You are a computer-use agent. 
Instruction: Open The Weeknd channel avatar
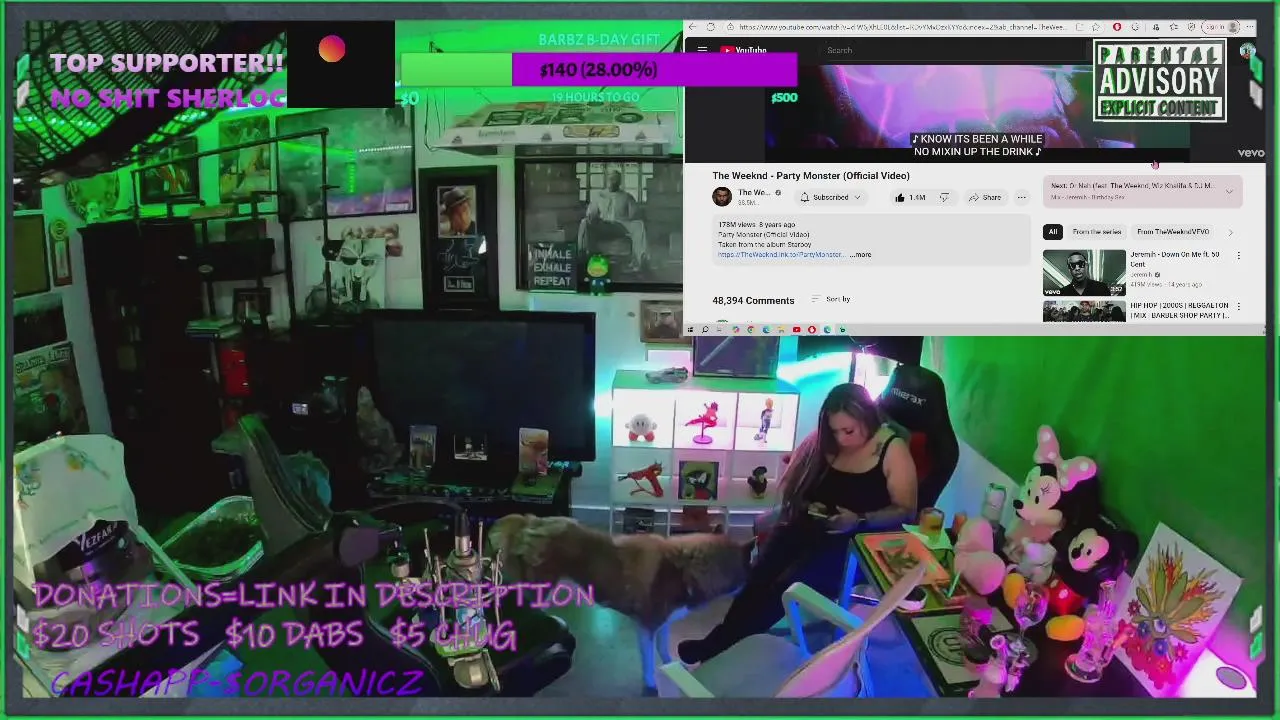point(721,197)
